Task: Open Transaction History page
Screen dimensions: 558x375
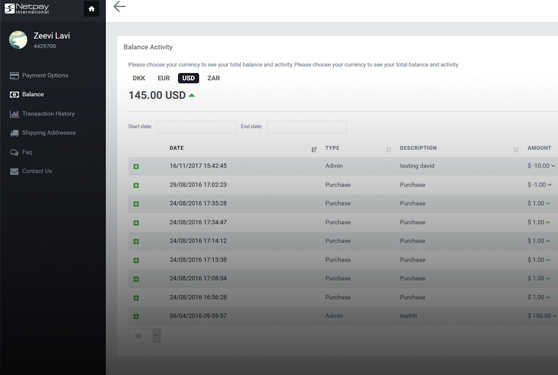Action: [x=48, y=114]
